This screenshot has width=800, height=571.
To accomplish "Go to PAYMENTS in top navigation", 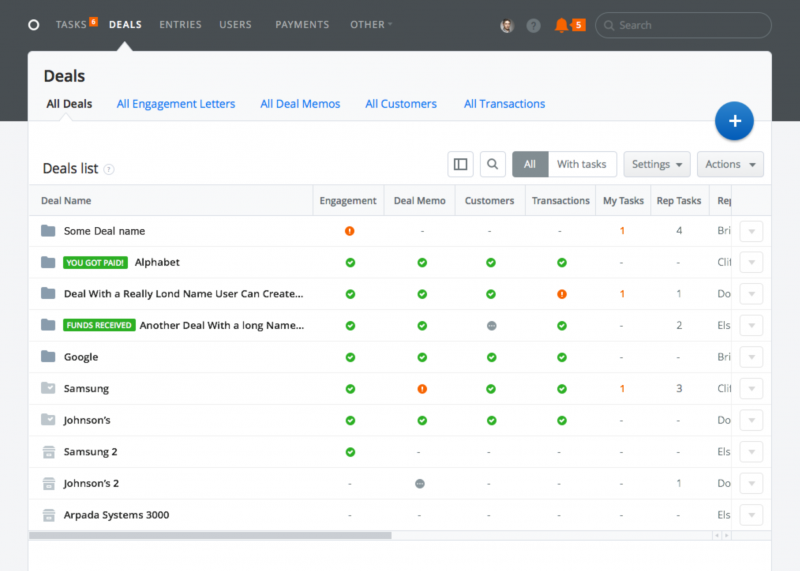I will (302, 24).
